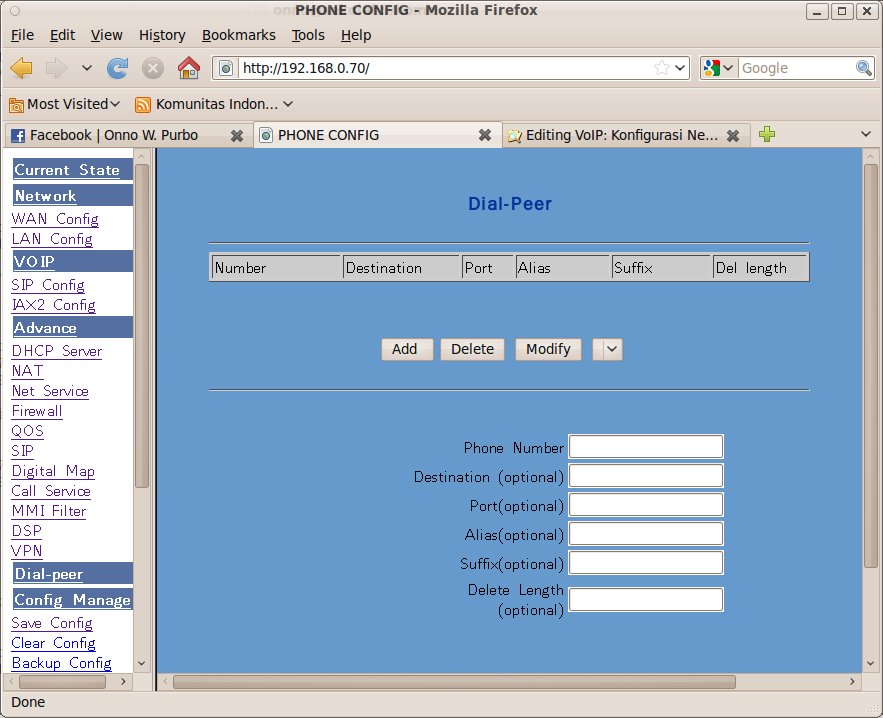The image size is (883, 718).
Task: Open a new tab with plus icon
Action: [767, 135]
